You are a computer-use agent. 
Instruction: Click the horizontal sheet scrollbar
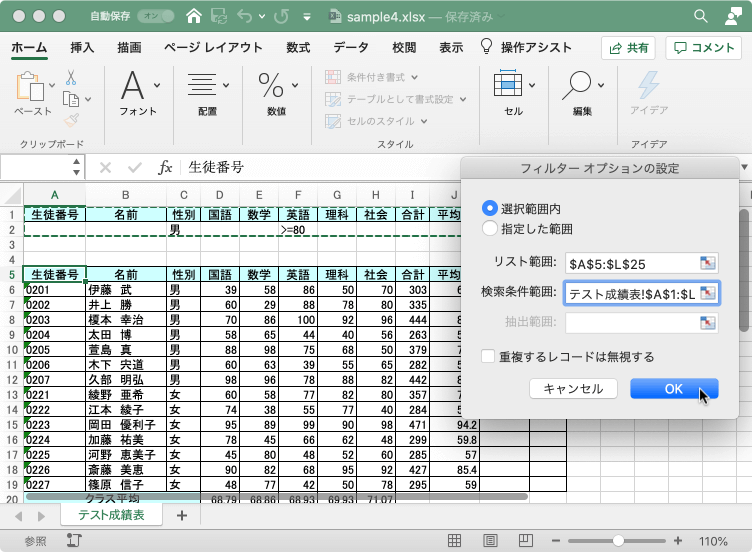tap(277, 497)
